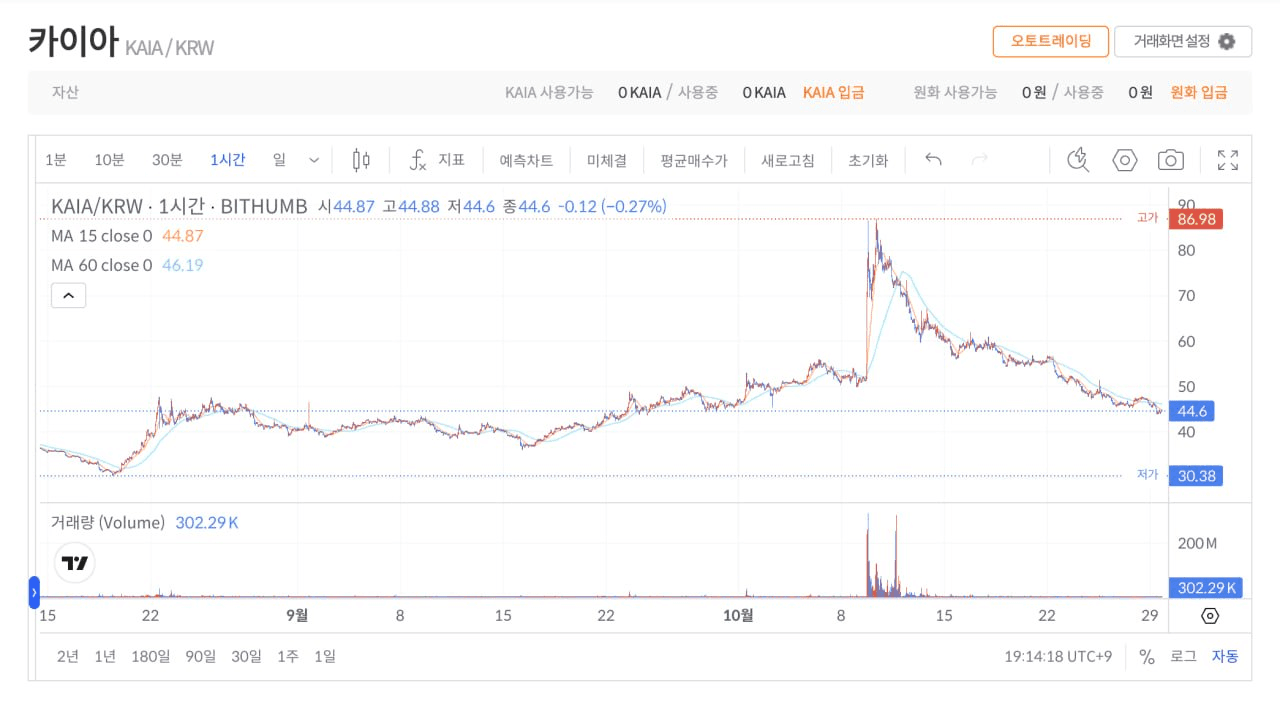Select the 90일 date range
Screen dimensions: 1280x707
tap(200, 657)
